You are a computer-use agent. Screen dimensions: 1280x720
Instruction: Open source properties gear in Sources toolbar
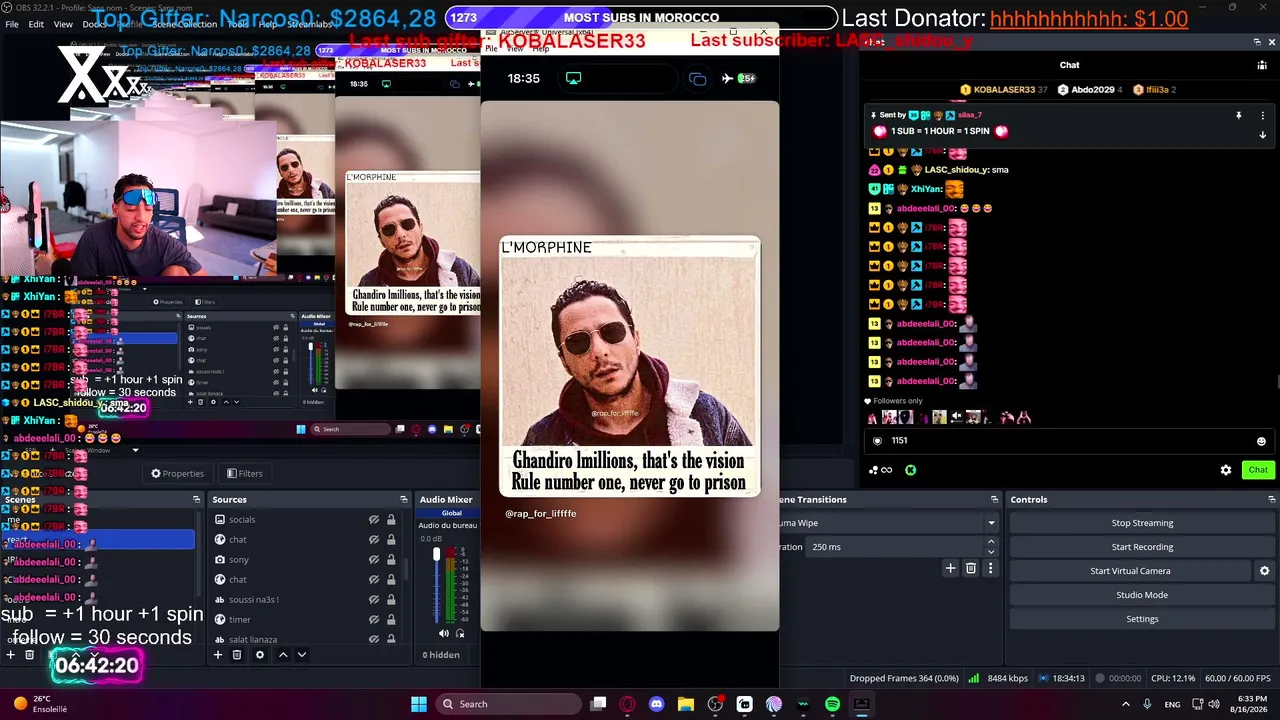(260, 655)
